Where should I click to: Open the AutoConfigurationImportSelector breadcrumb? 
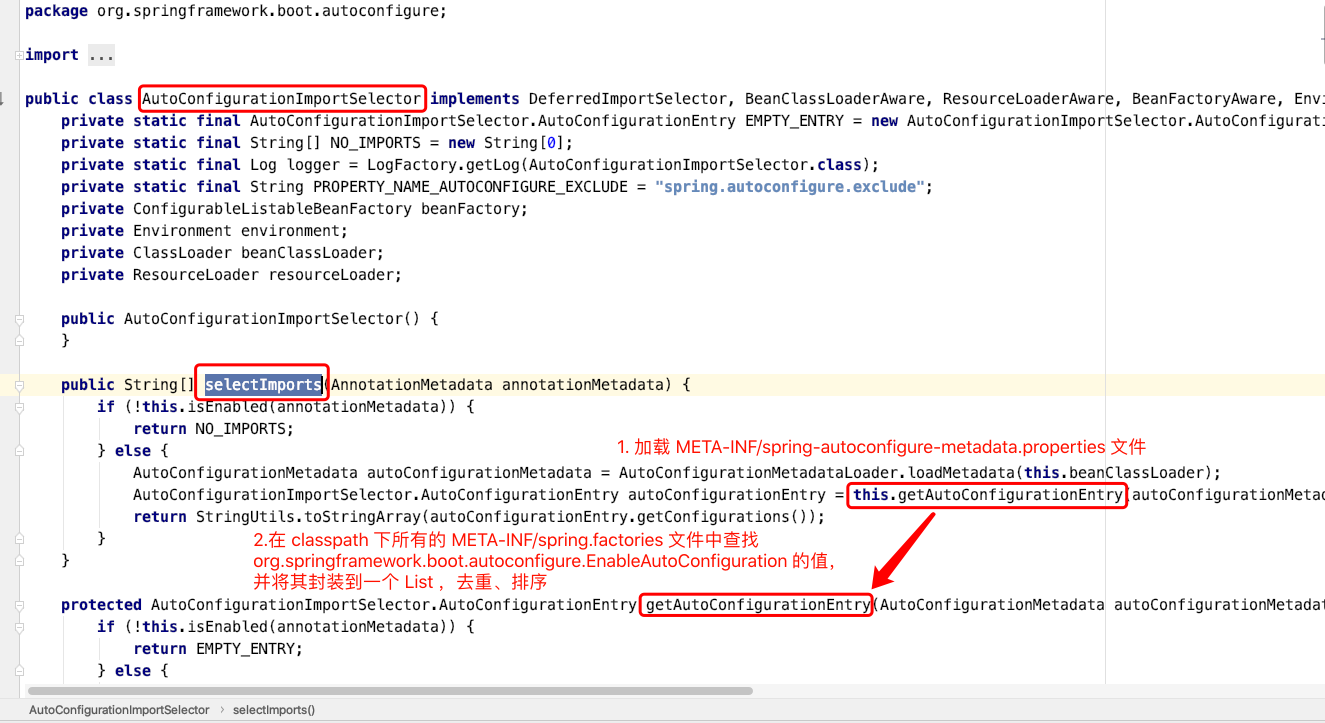click(118, 710)
